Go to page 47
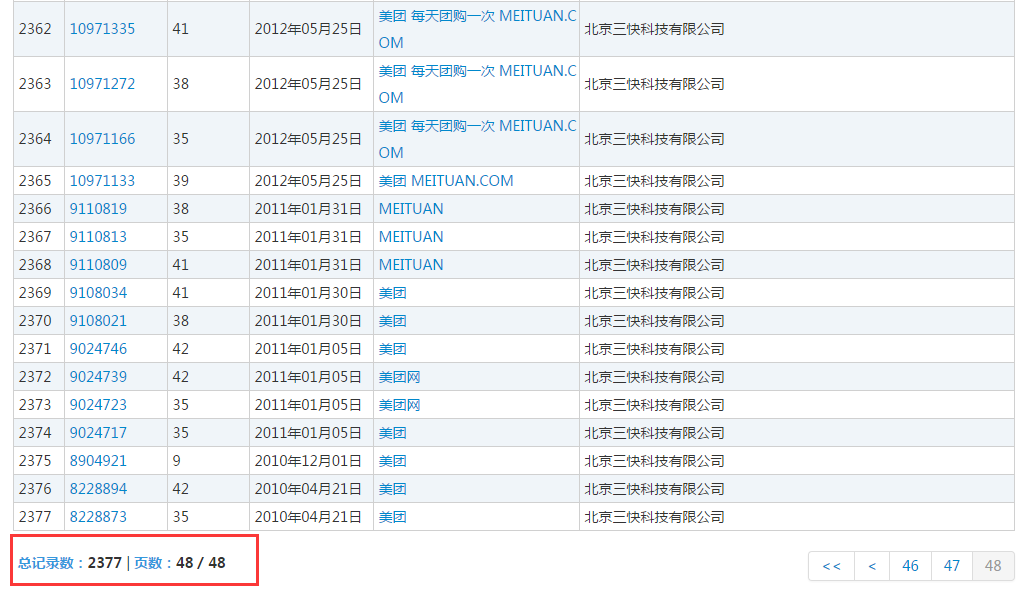 952,566
